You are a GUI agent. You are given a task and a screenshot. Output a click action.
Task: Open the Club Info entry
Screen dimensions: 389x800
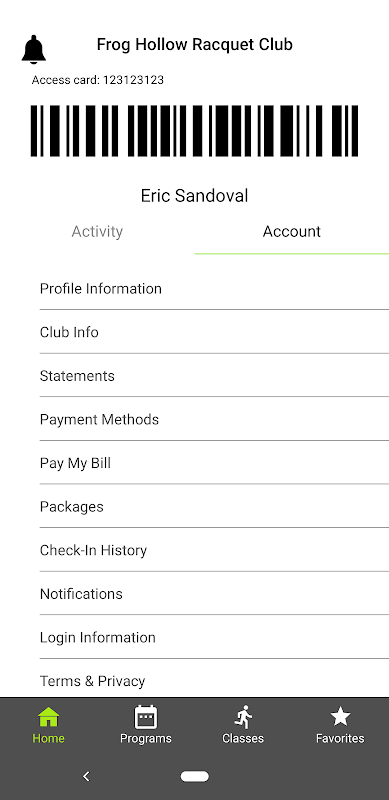point(214,332)
